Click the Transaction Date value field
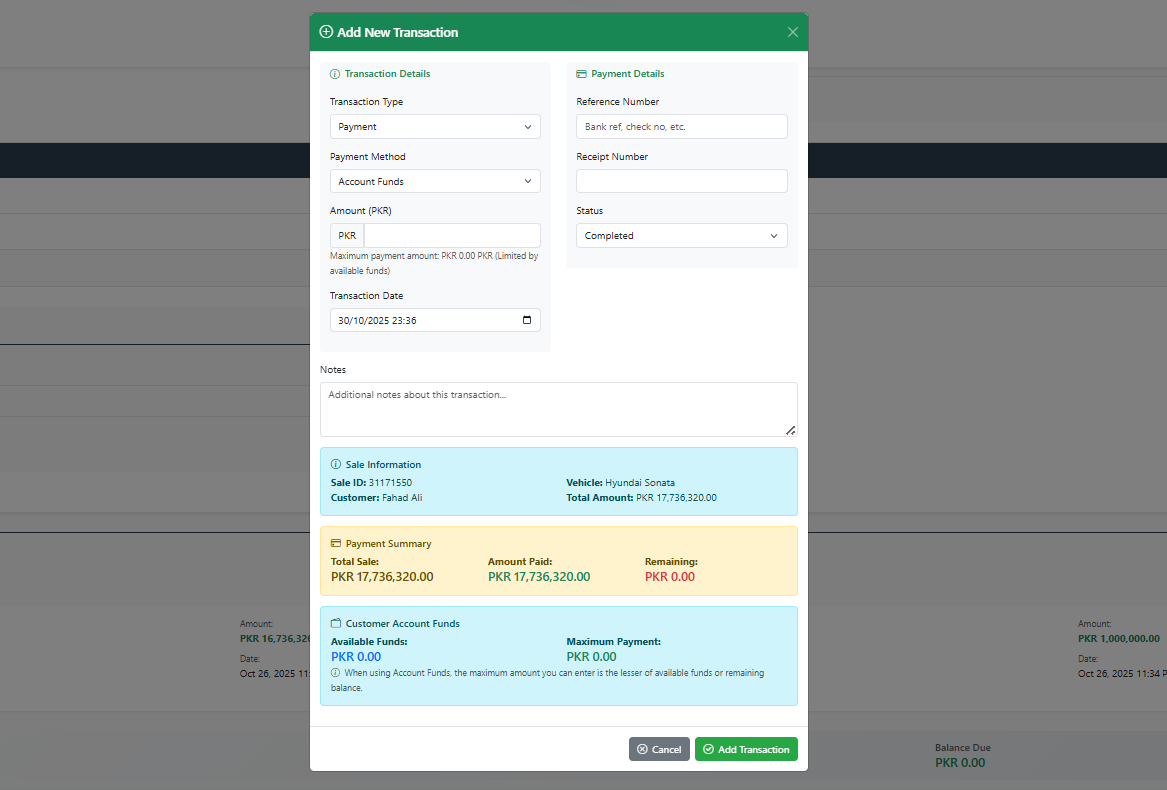 click(420, 321)
